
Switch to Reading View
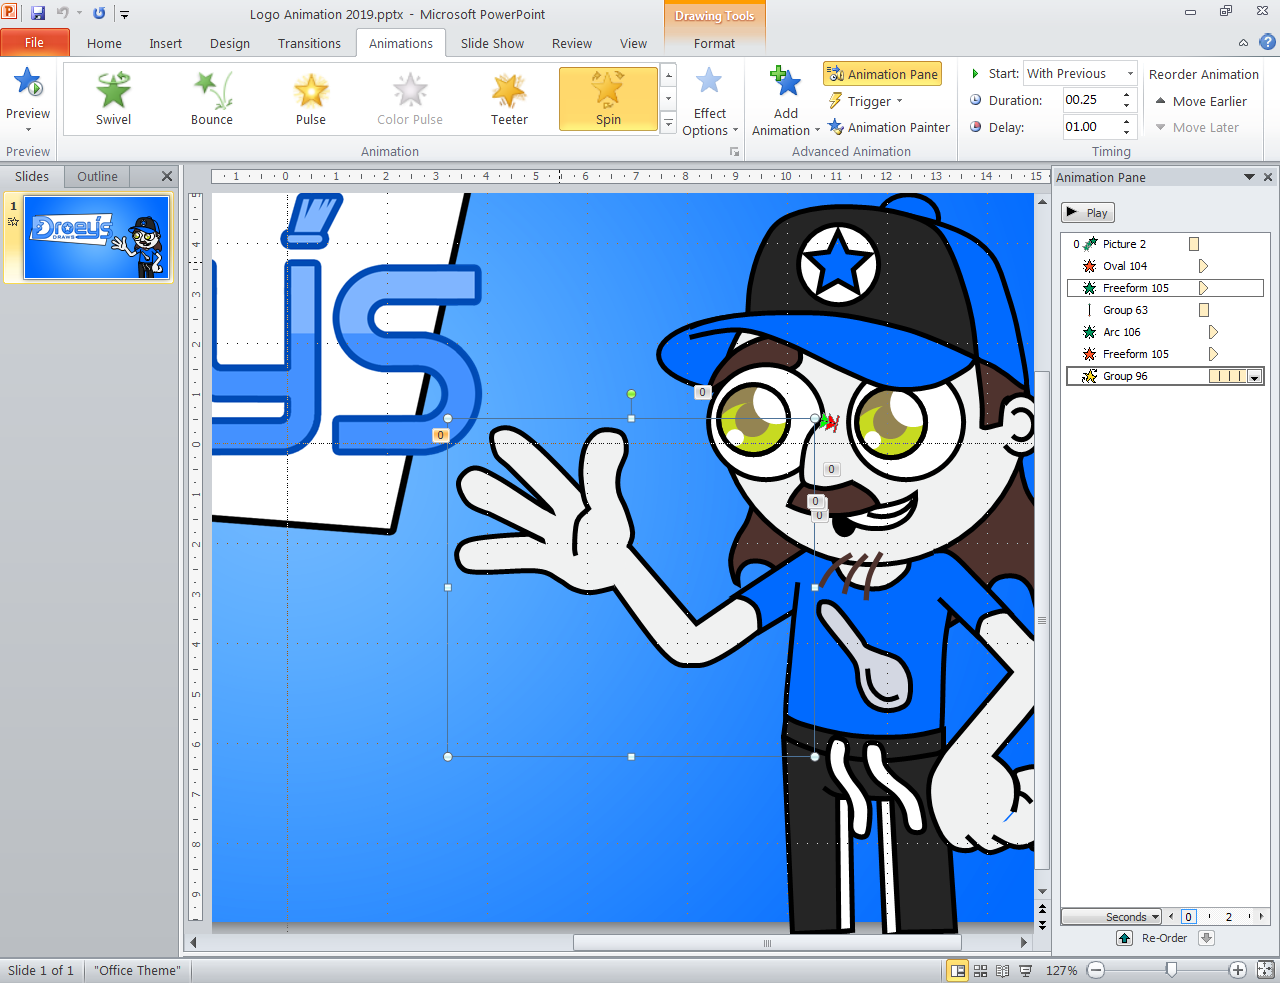pos(1002,970)
